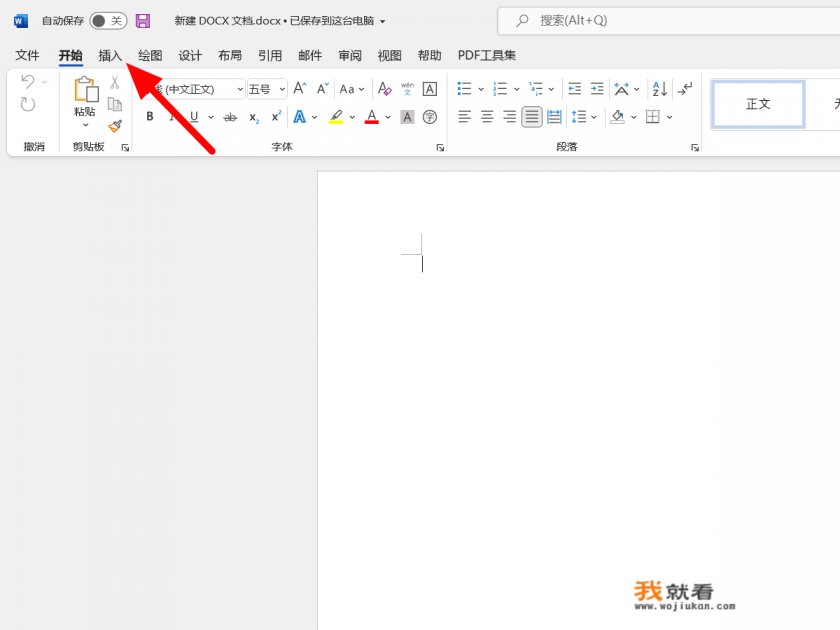Open the font name dropdown

pos(240,89)
